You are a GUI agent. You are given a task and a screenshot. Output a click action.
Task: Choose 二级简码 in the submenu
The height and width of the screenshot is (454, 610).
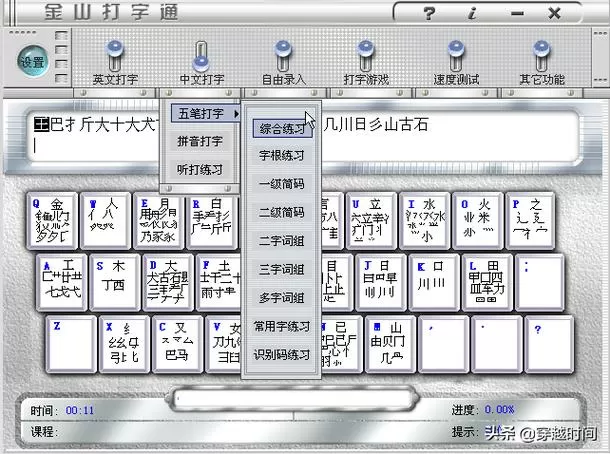point(282,212)
